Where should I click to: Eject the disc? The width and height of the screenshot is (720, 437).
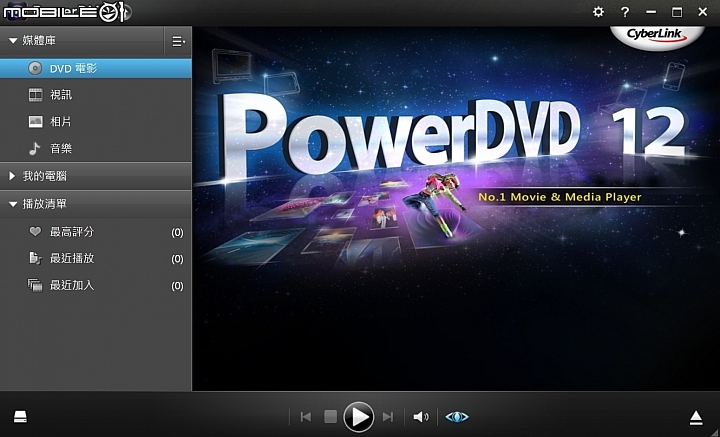click(x=696, y=417)
